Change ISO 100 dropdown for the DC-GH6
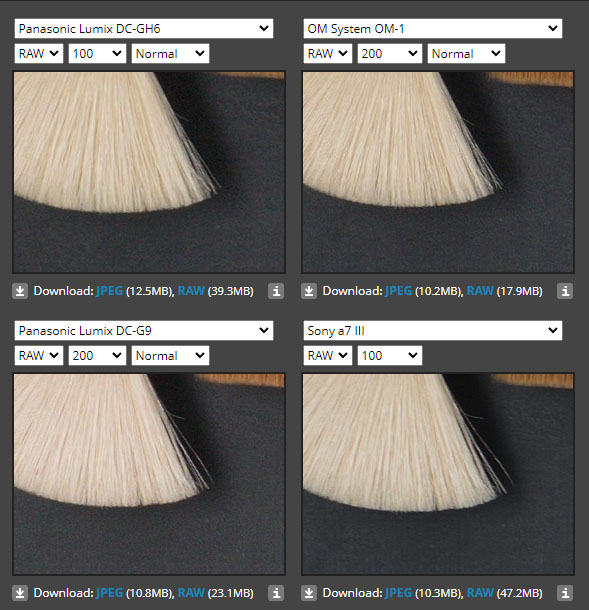The width and height of the screenshot is (589, 610). pos(97,53)
